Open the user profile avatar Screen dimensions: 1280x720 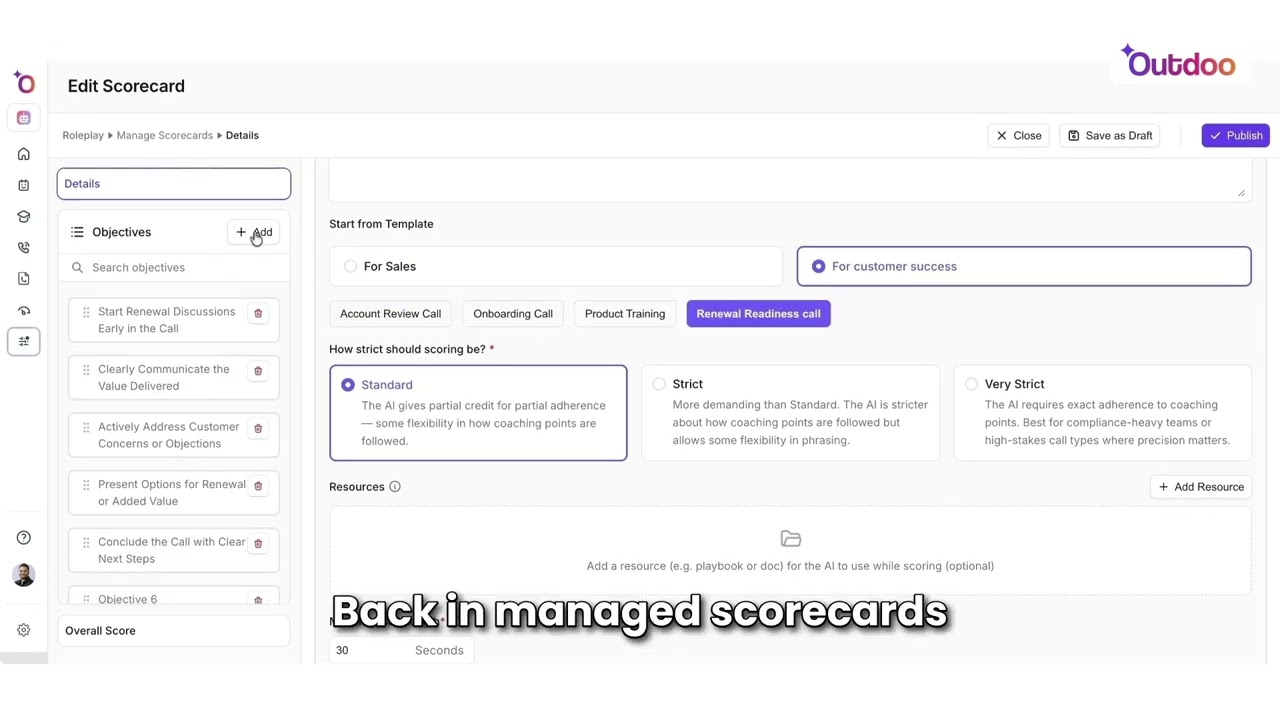pos(24,575)
